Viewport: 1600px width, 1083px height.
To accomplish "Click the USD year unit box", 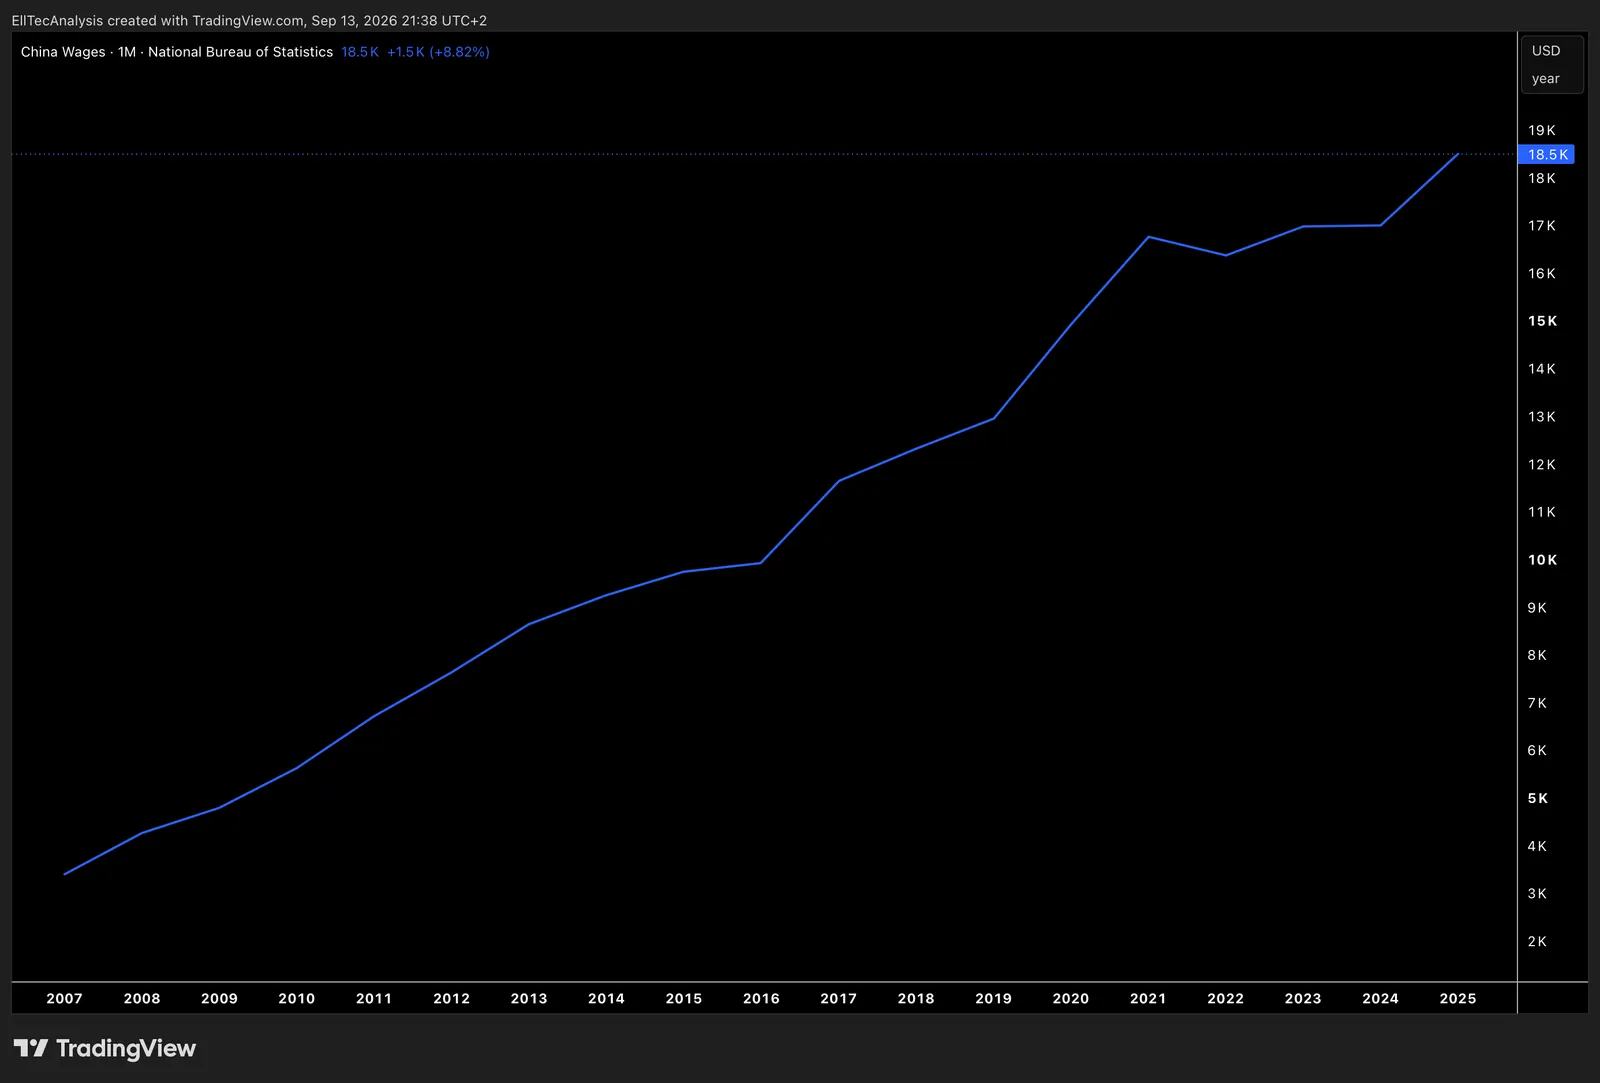I will coord(1552,64).
